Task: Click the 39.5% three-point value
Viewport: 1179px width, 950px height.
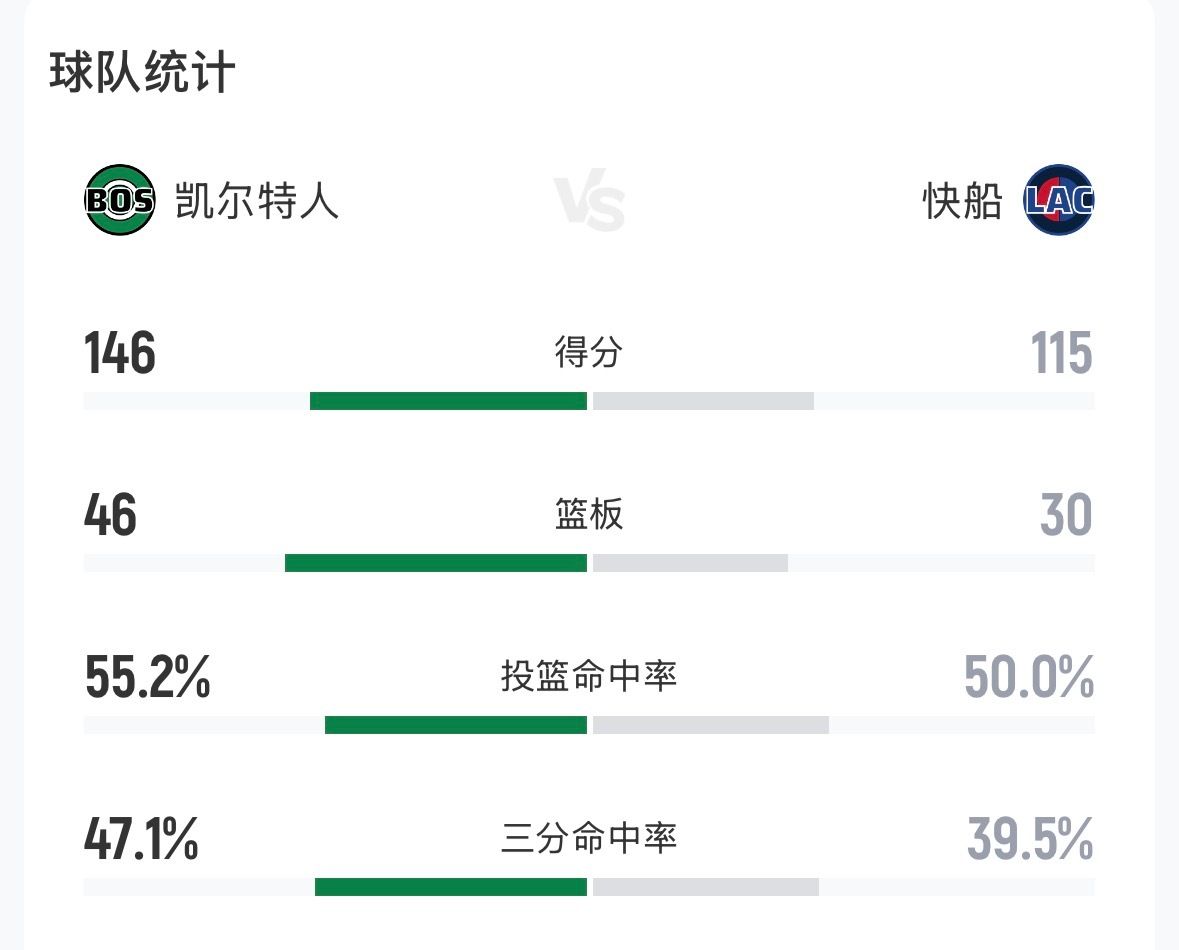Action: pos(1030,840)
